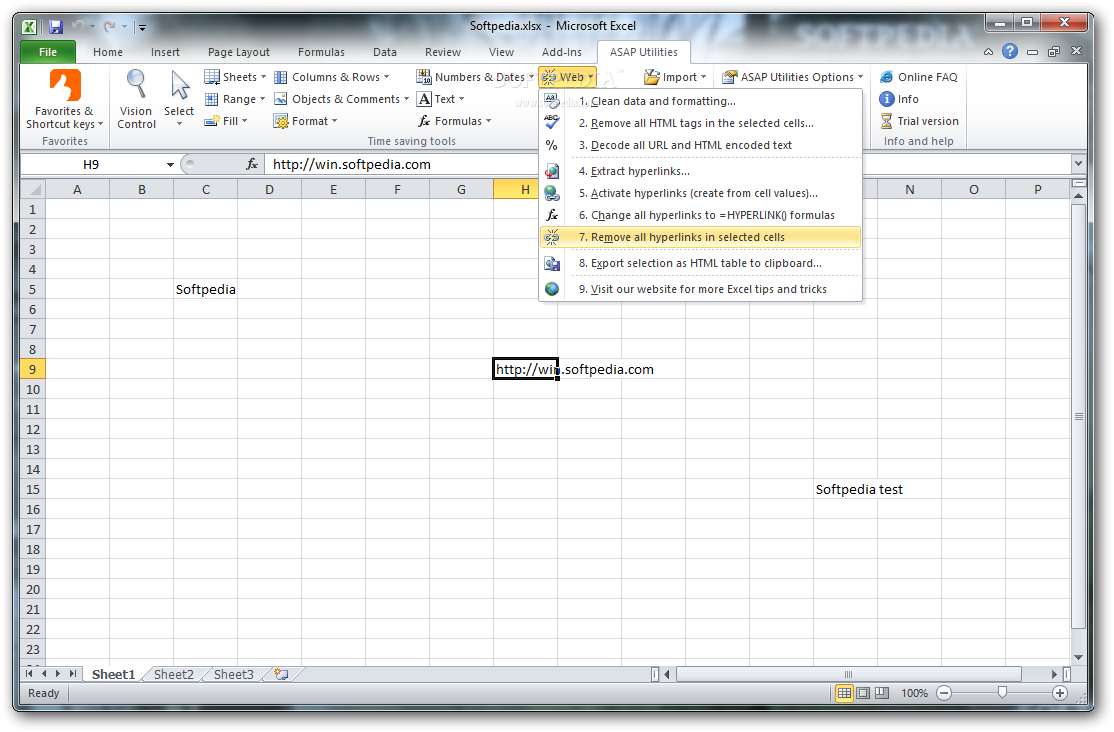Choose Decode all URL and HTML encoded text
The height and width of the screenshot is (732, 1114).
(x=701, y=145)
